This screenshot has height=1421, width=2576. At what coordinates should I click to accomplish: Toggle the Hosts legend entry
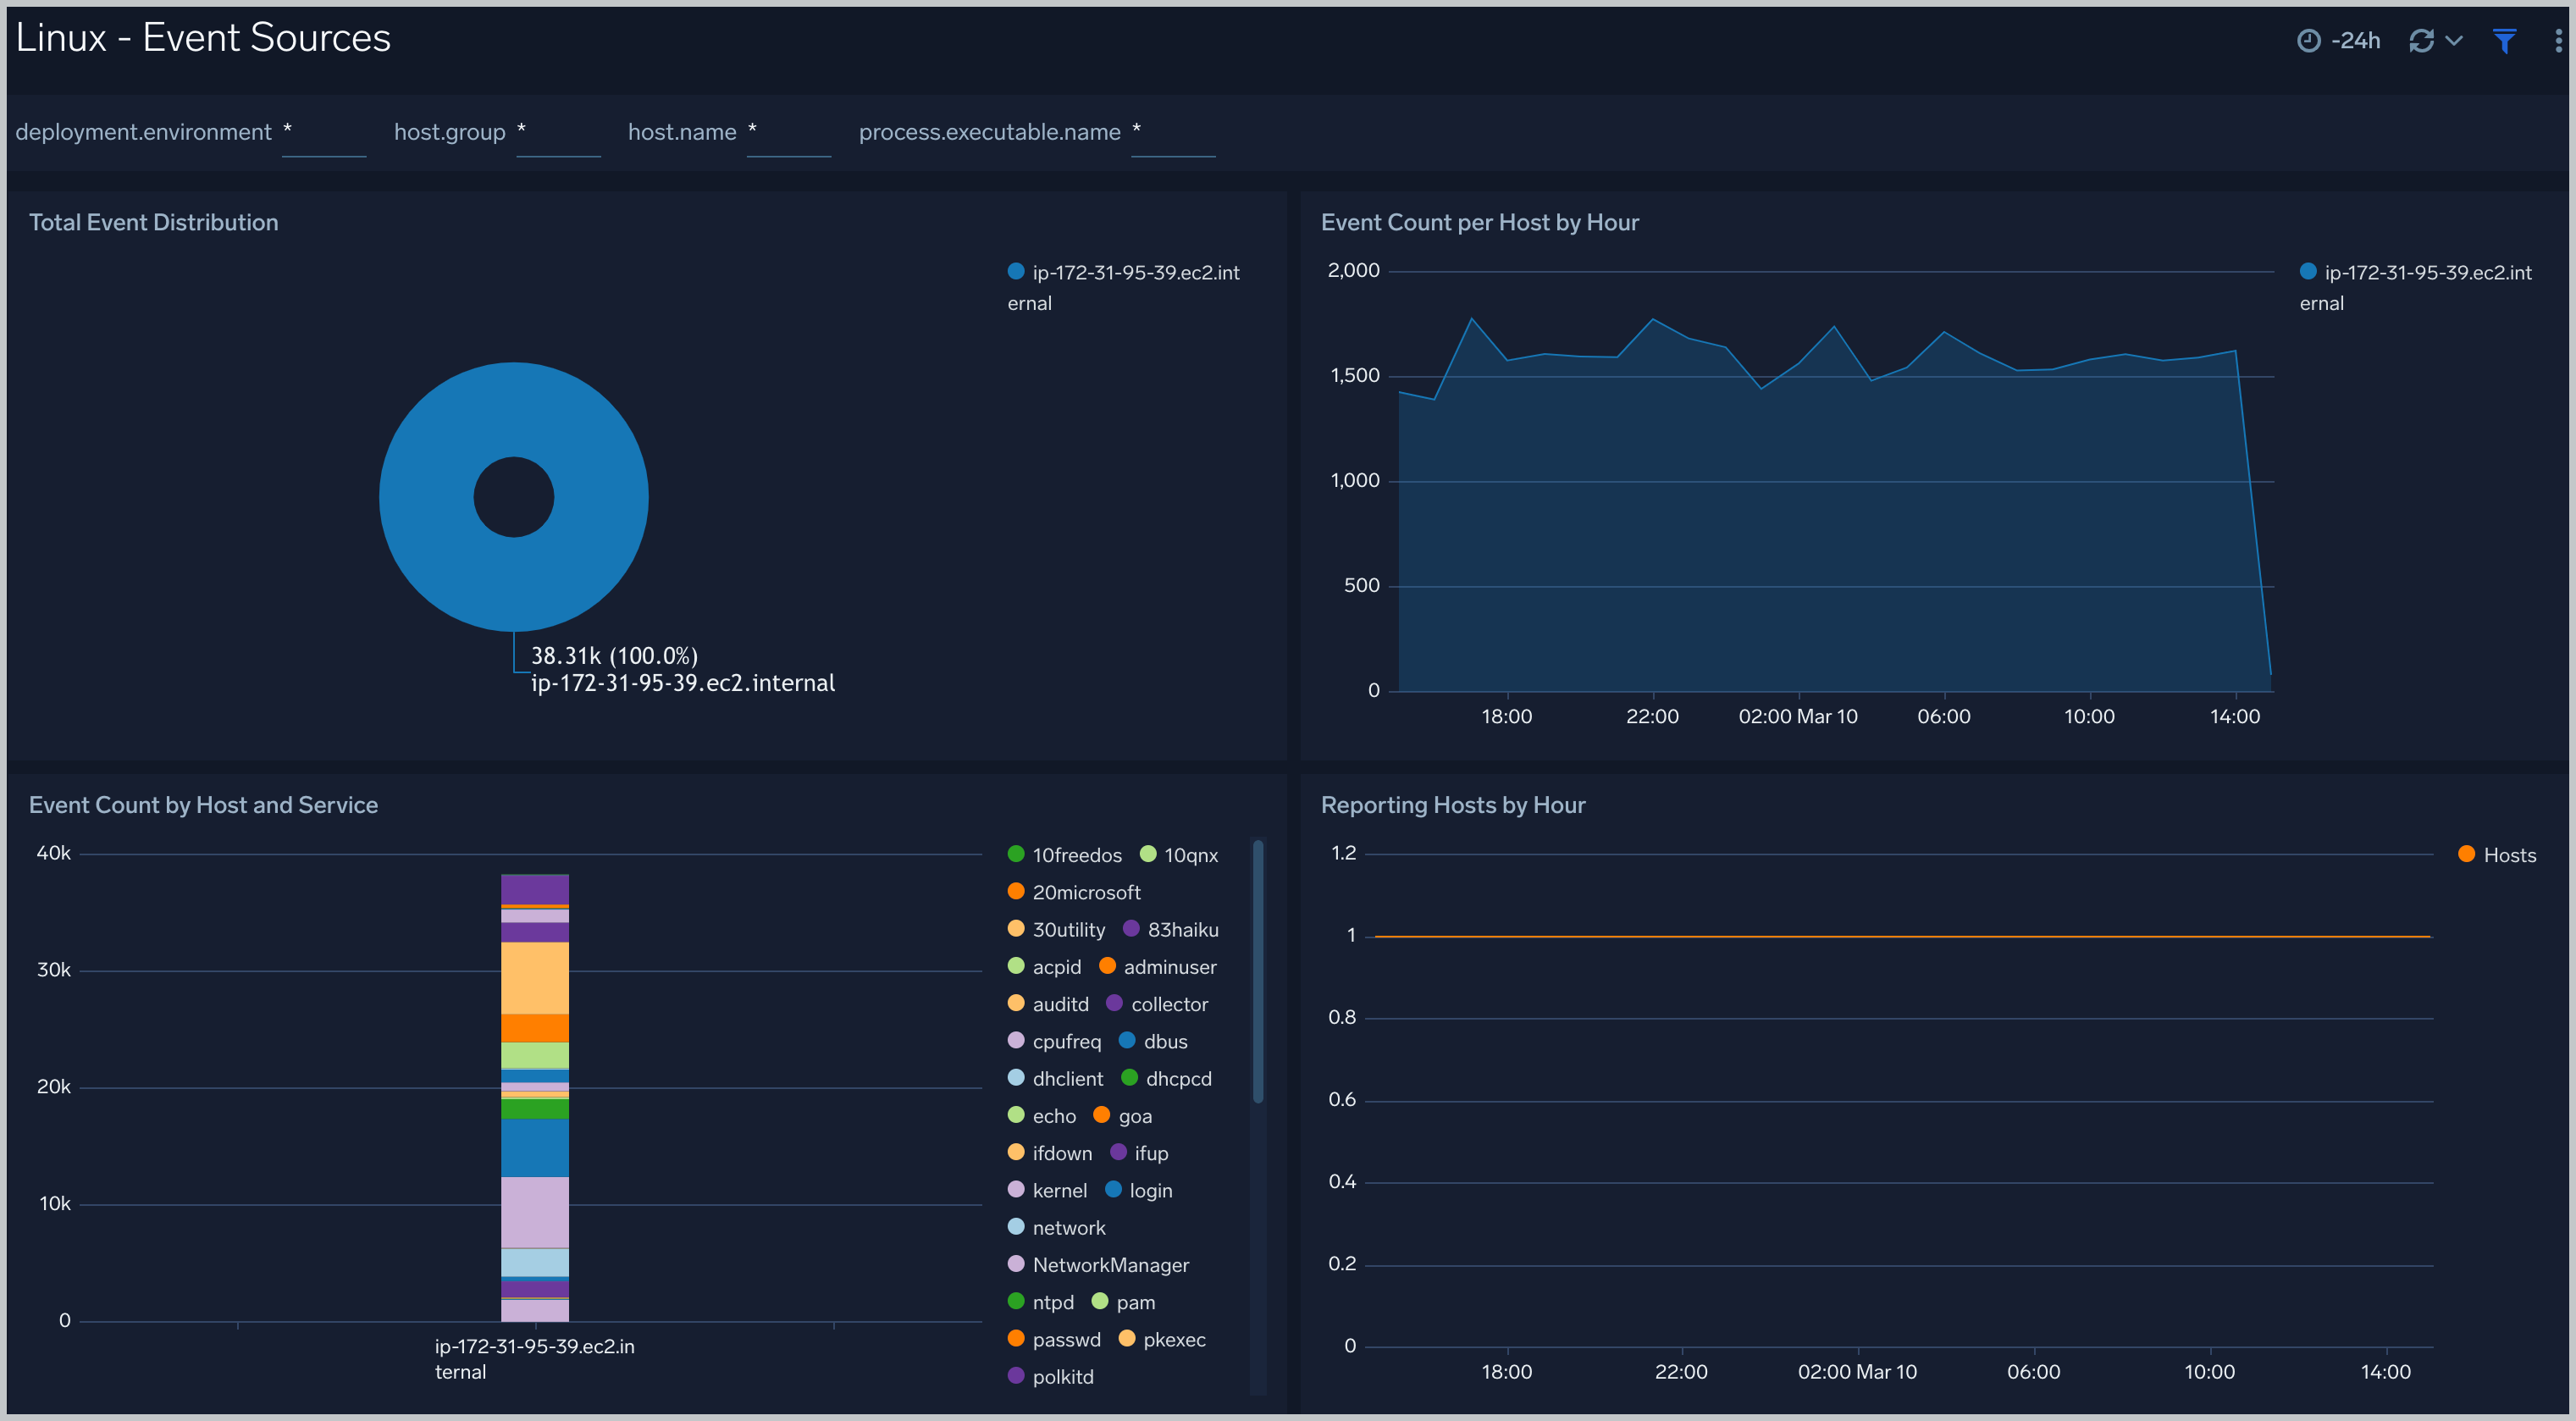tap(2497, 855)
